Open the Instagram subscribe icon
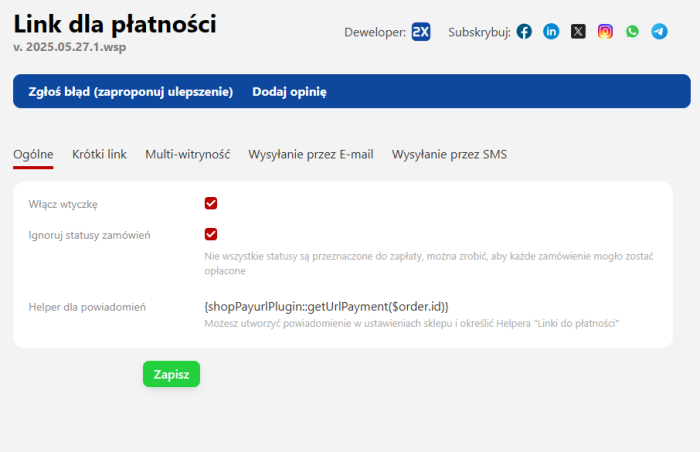This screenshot has width=700, height=452. tap(605, 32)
